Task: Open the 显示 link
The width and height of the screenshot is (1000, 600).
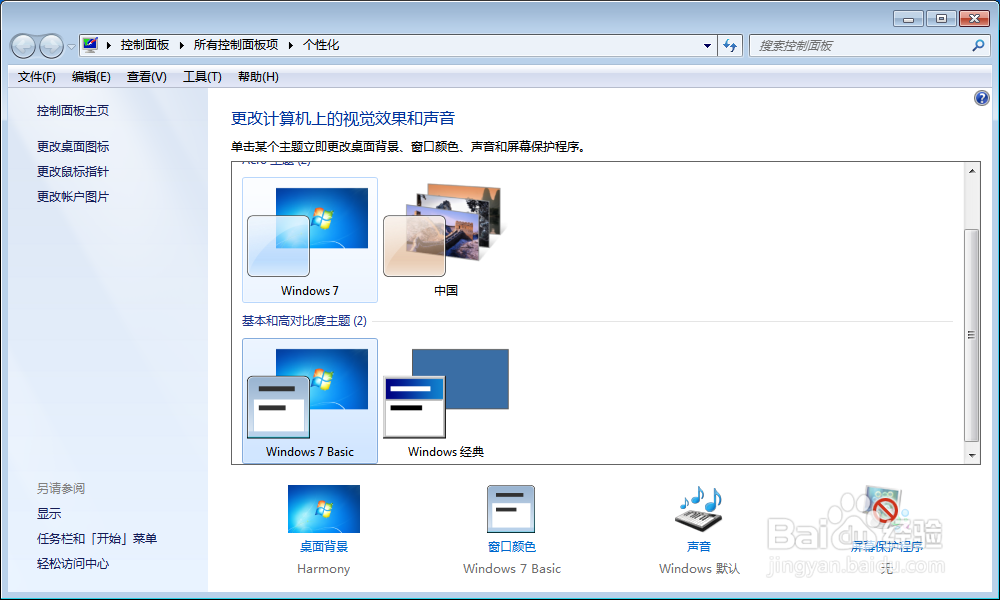Action: coord(49,513)
